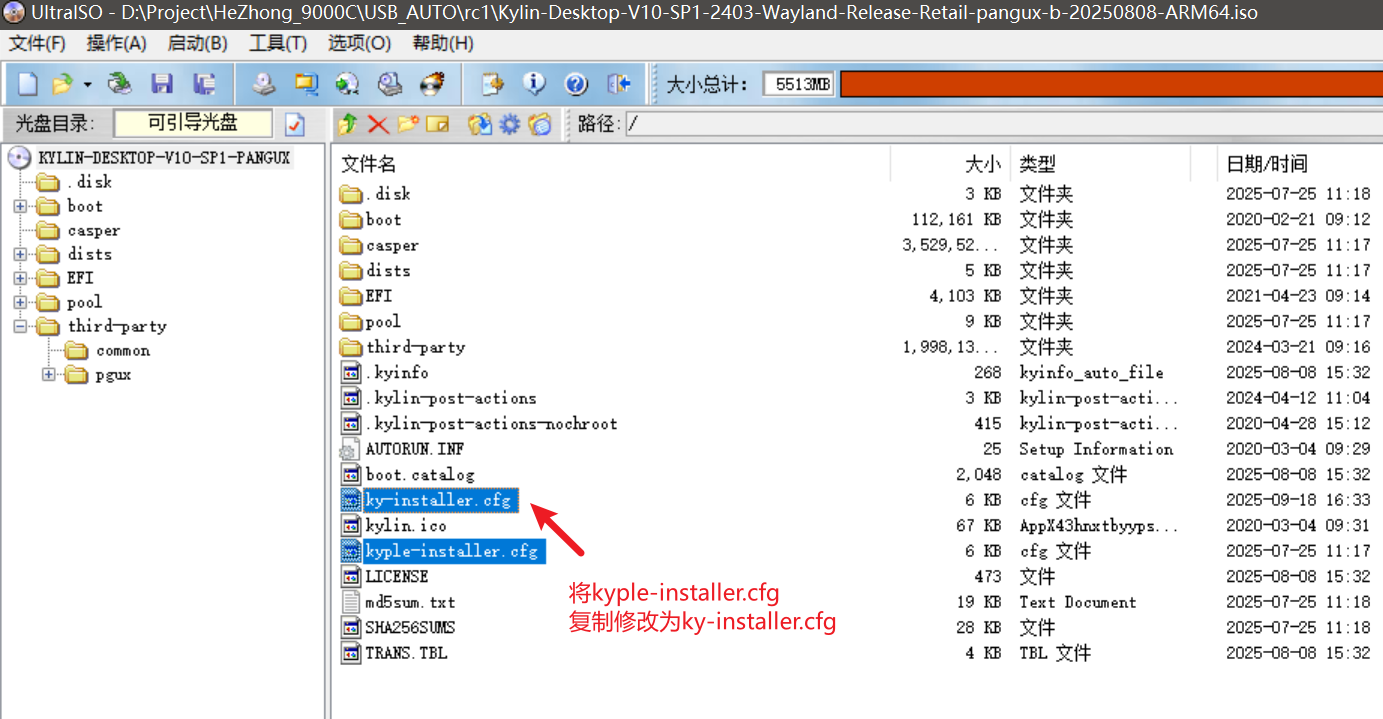Click the Make CD/DVD image drive icon

pos(263,84)
